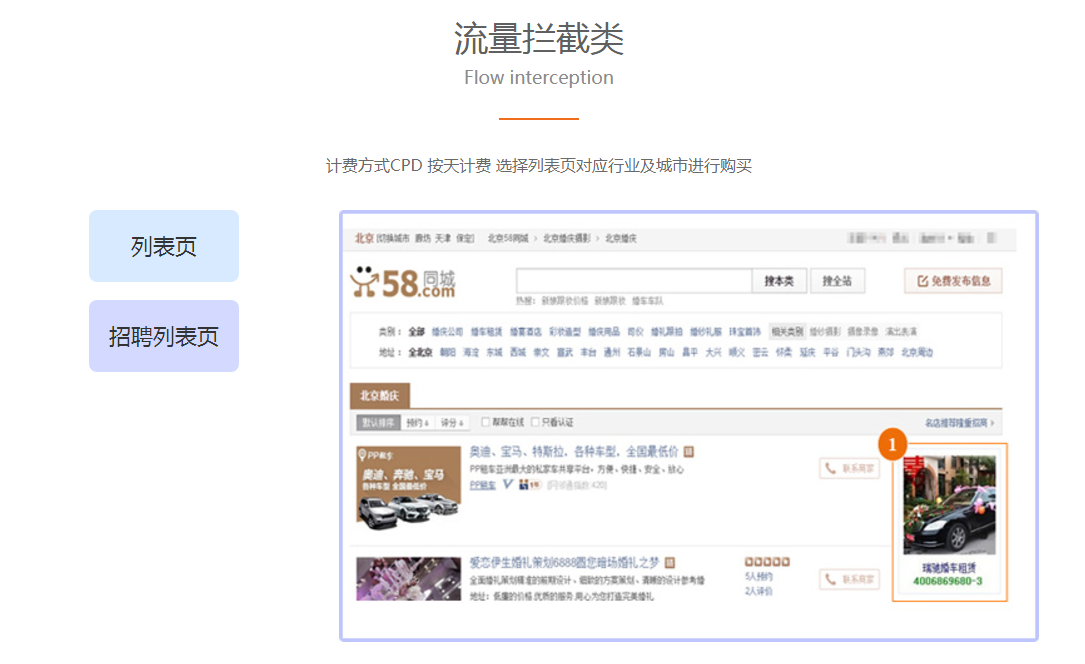Filter address by 东城
The width and height of the screenshot is (1085, 664).
(494, 353)
